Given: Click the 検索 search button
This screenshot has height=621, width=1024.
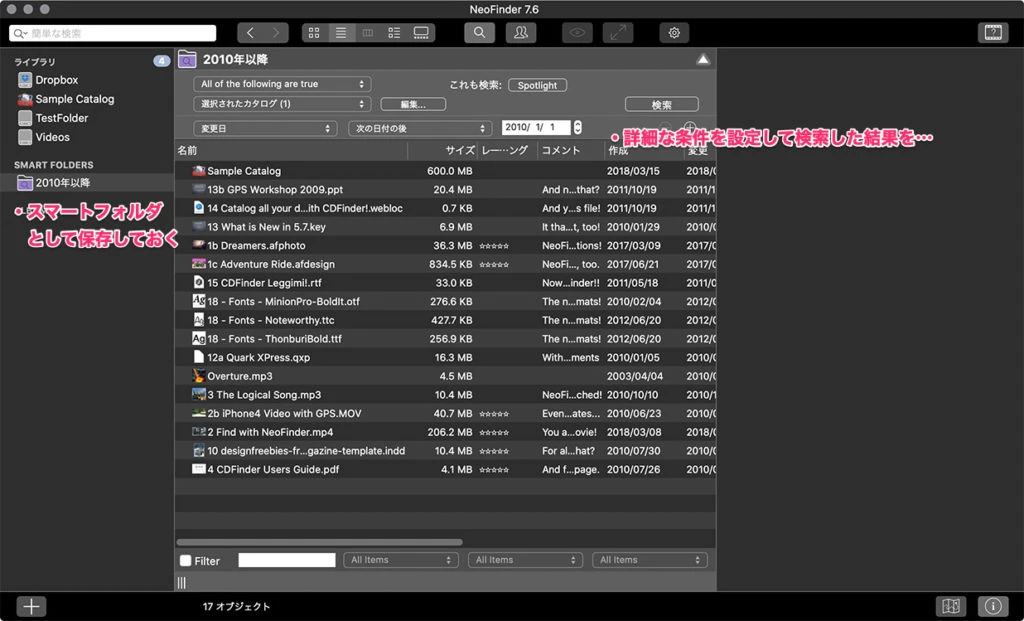Looking at the screenshot, I should [x=662, y=104].
